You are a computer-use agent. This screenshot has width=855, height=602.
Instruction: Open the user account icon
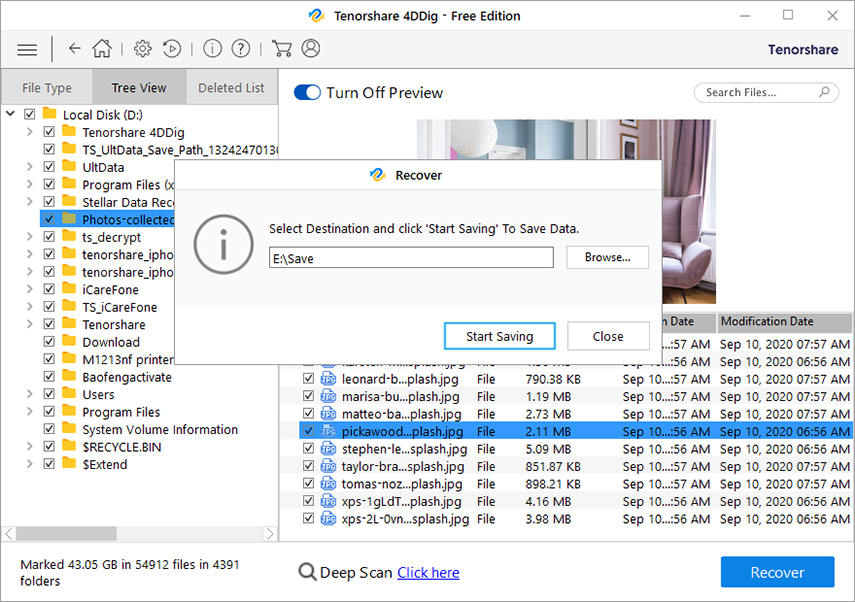[x=311, y=48]
